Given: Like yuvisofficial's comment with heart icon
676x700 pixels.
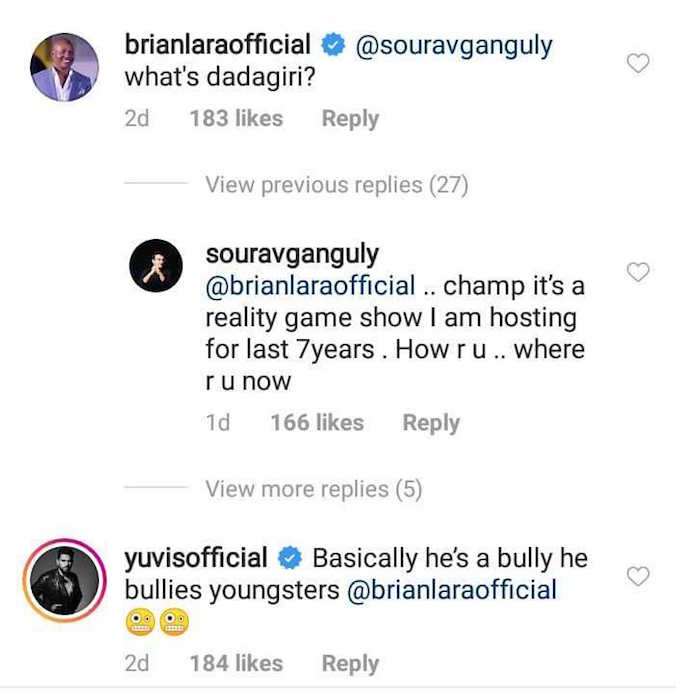Looking at the screenshot, I should click(x=637, y=576).
